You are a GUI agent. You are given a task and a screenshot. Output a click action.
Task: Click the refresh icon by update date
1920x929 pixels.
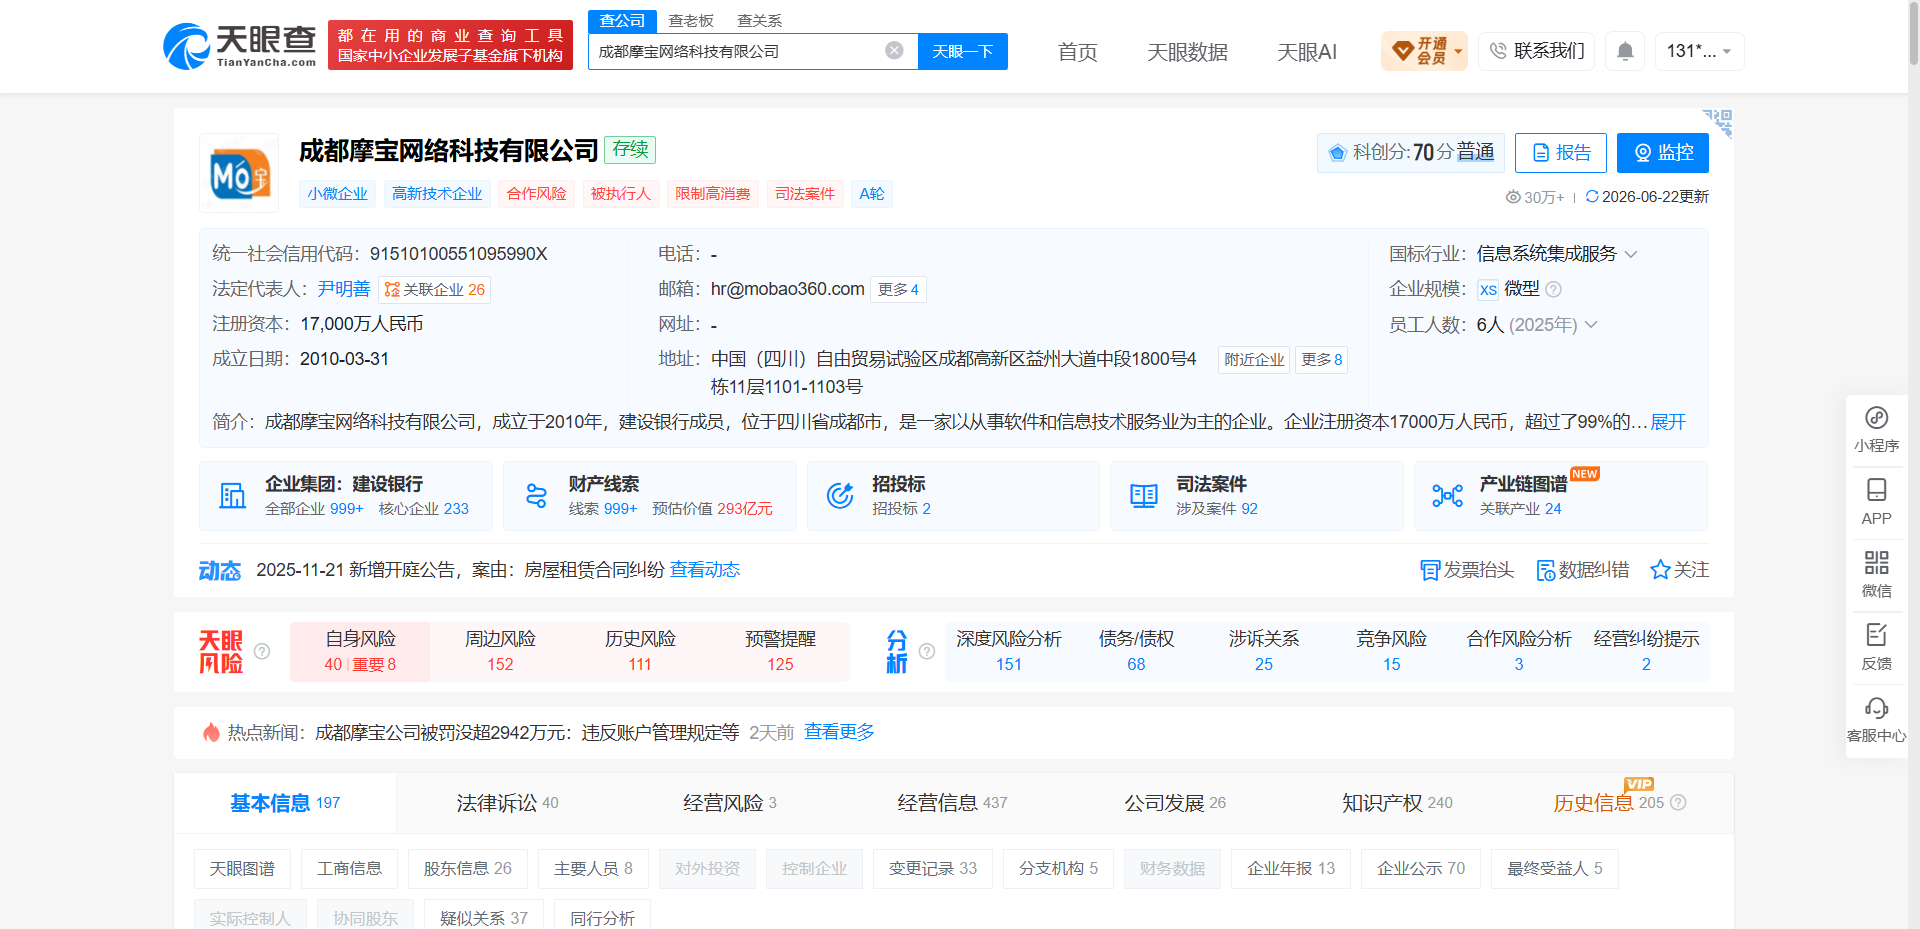(1592, 196)
